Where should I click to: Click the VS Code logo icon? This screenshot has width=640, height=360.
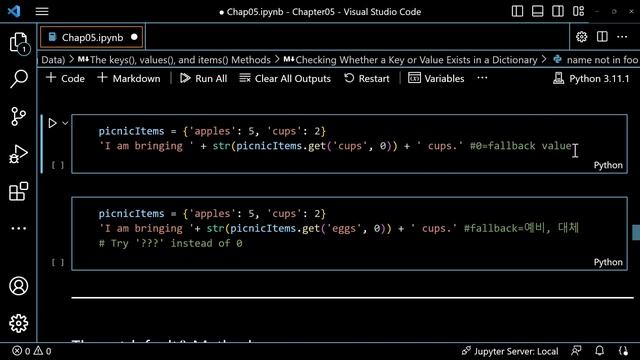click(x=14, y=11)
